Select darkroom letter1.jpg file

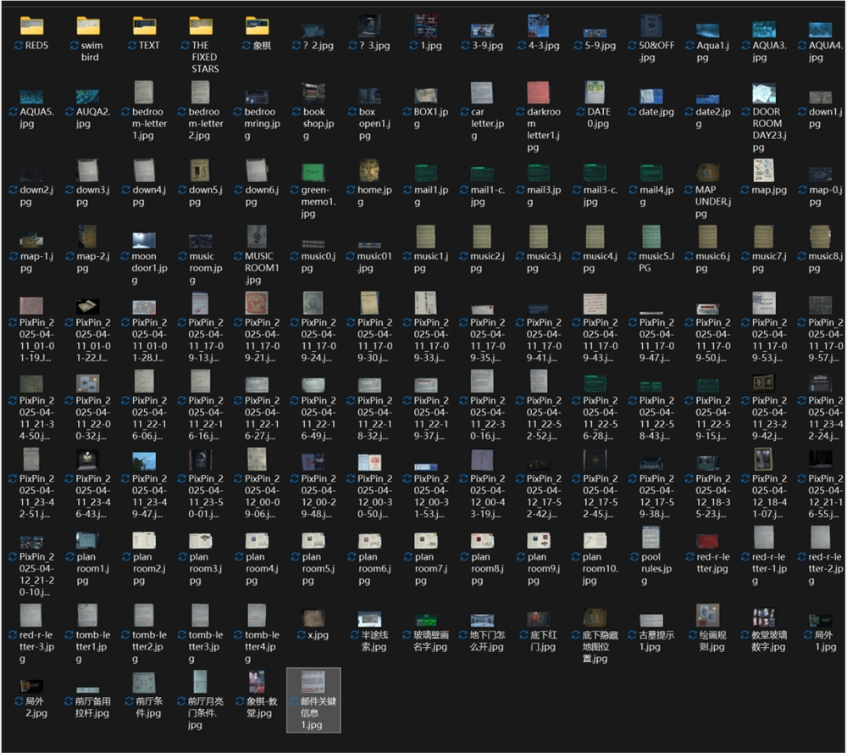(539, 117)
